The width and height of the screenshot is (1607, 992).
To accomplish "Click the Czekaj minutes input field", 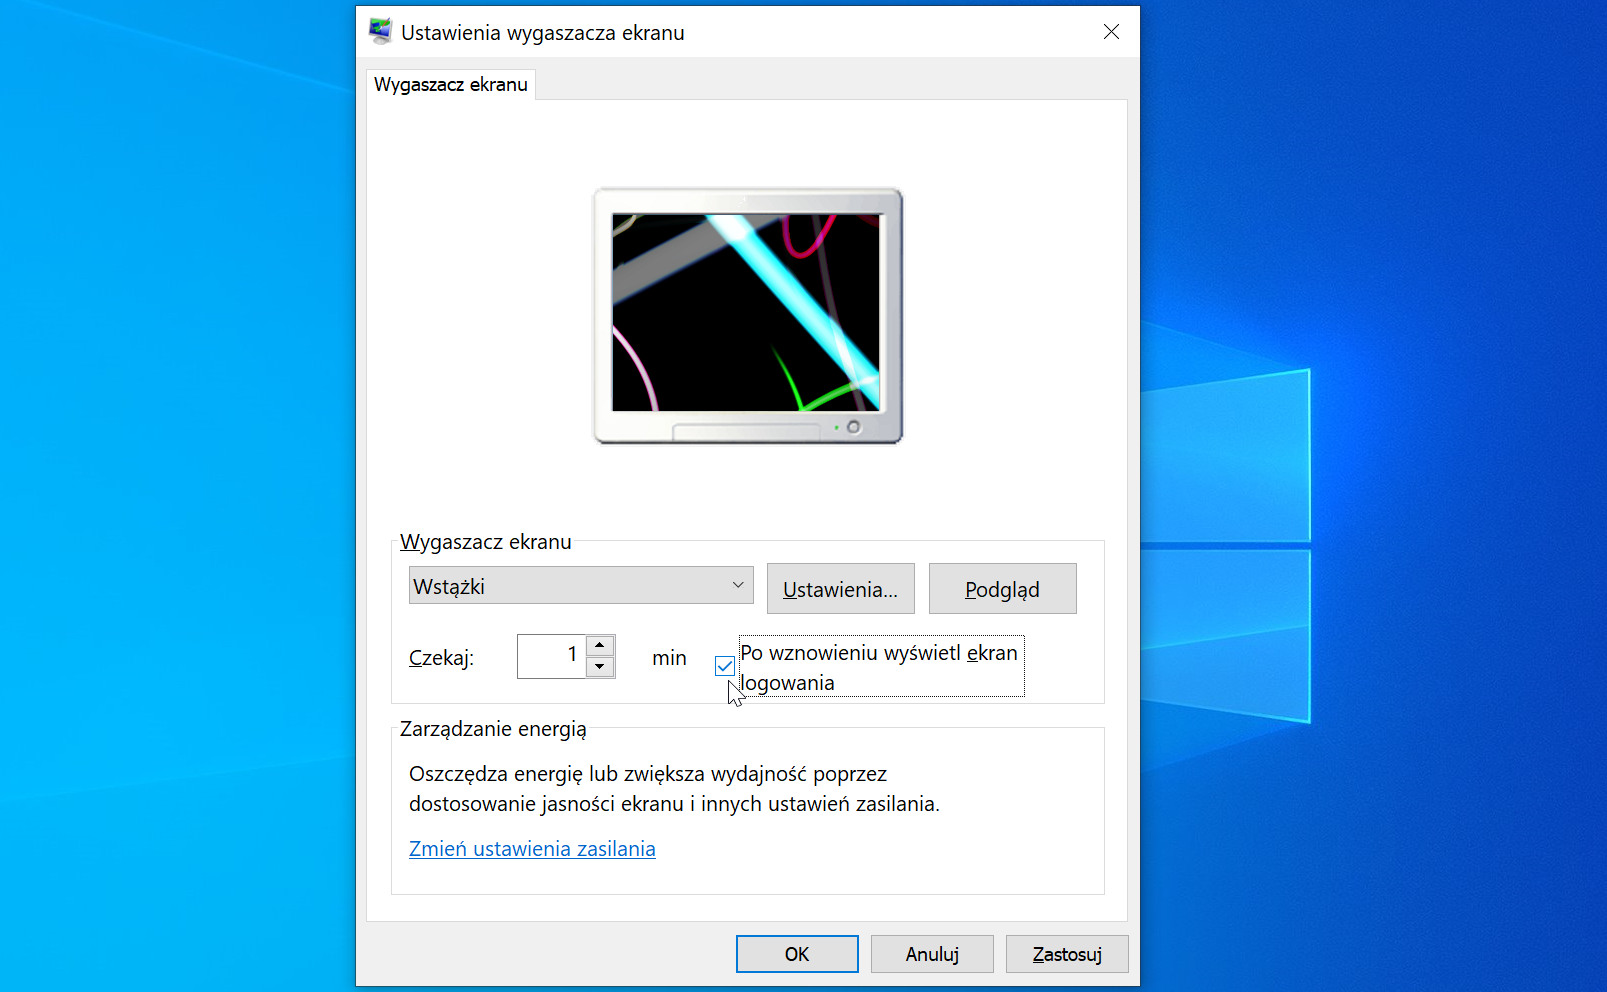I will pyautogui.click(x=551, y=656).
